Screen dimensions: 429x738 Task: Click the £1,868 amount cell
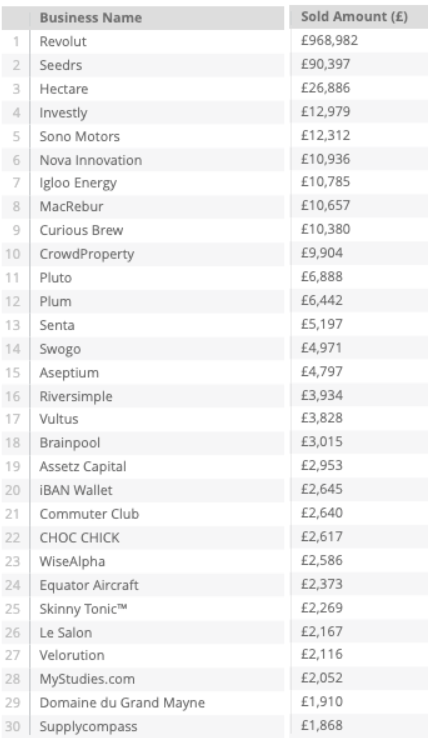(322, 725)
